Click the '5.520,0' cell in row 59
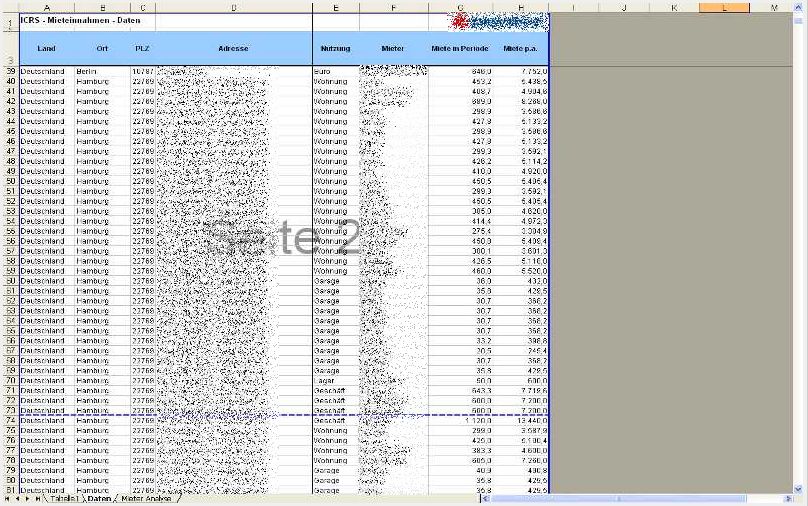808x506 pixels. [x=520, y=271]
